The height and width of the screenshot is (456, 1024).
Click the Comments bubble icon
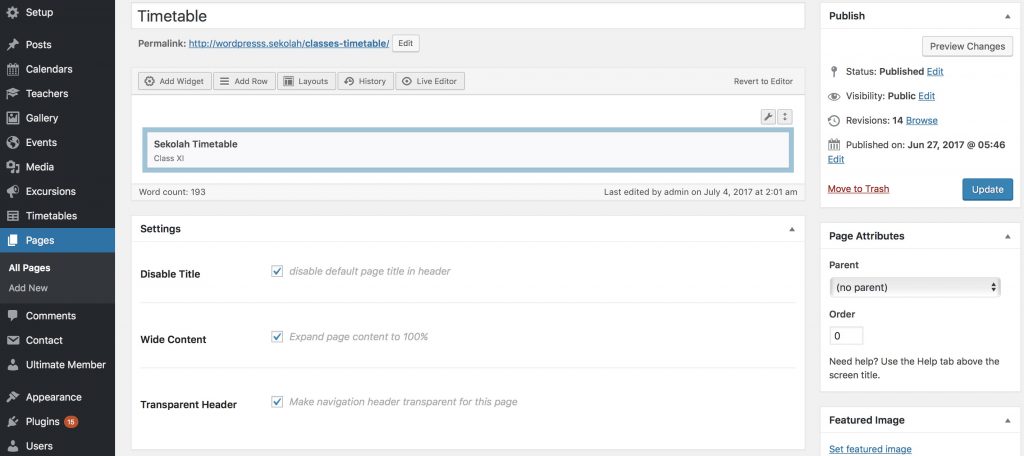click(x=12, y=316)
